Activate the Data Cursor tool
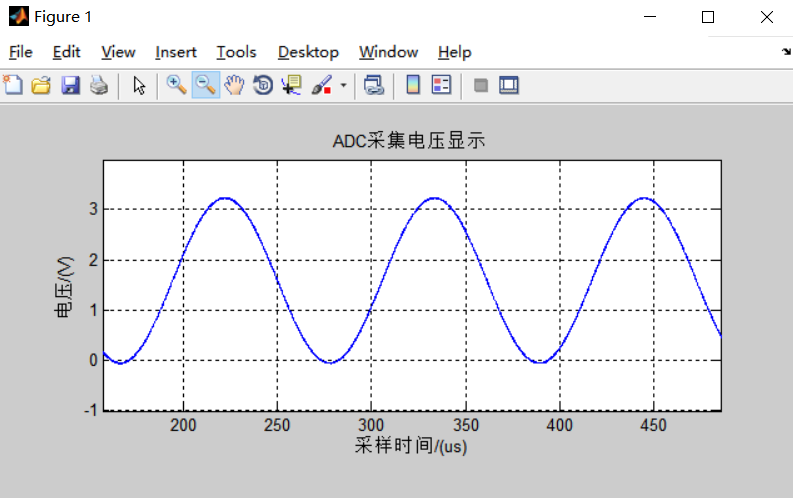The width and height of the screenshot is (793, 498). 292,86
